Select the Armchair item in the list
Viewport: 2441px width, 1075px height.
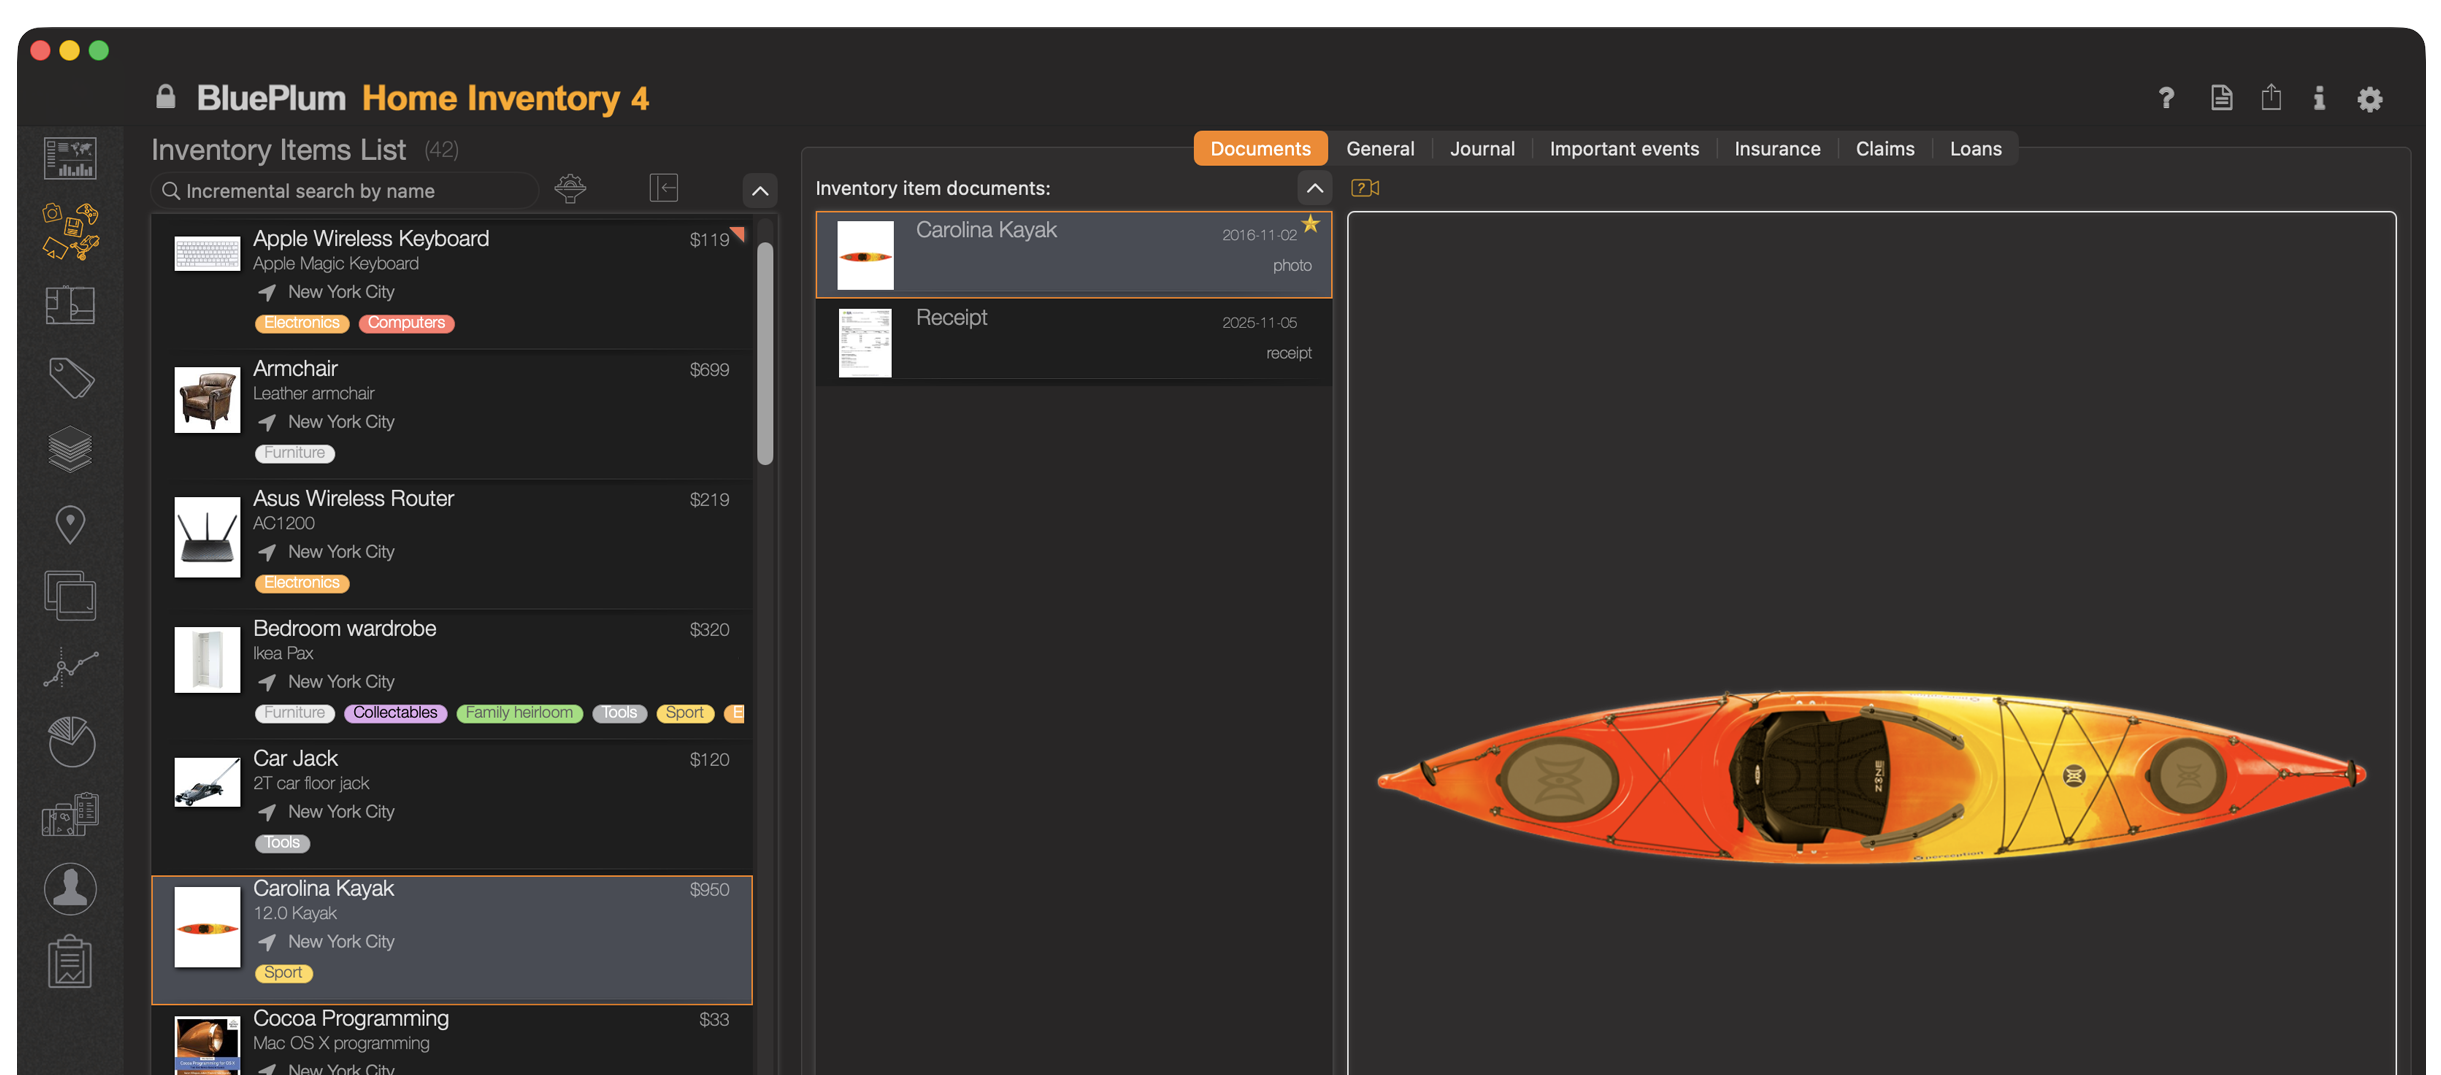(x=452, y=410)
